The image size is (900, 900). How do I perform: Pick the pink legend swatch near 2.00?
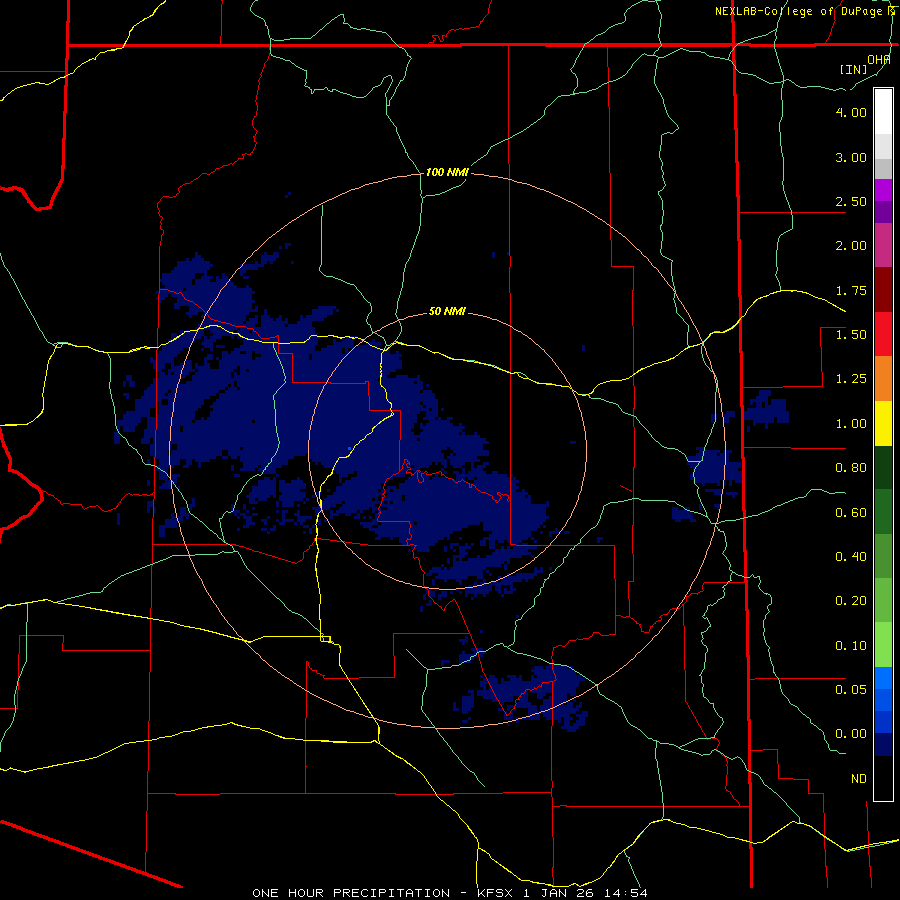[x=883, y=245]
